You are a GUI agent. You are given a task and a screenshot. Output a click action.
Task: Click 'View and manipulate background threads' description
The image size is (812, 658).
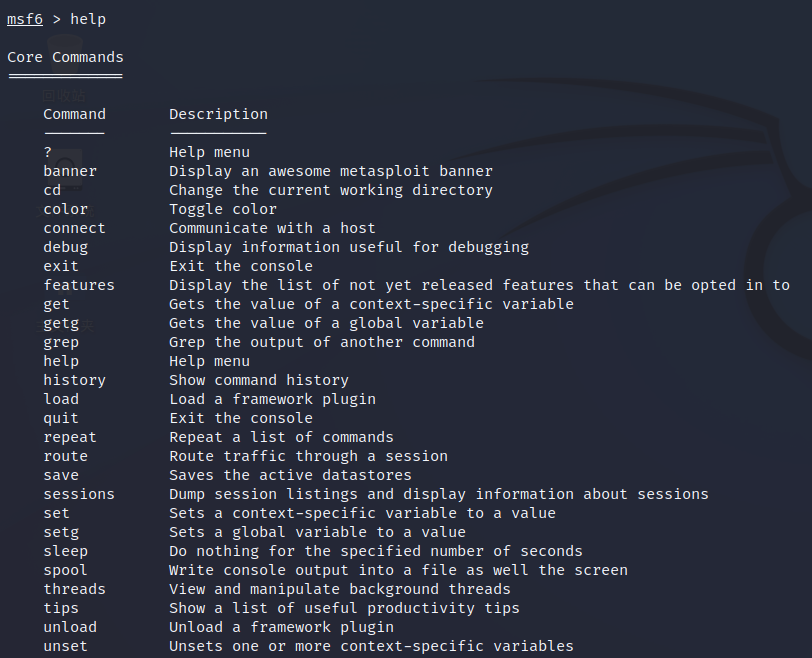coord(340,589)
